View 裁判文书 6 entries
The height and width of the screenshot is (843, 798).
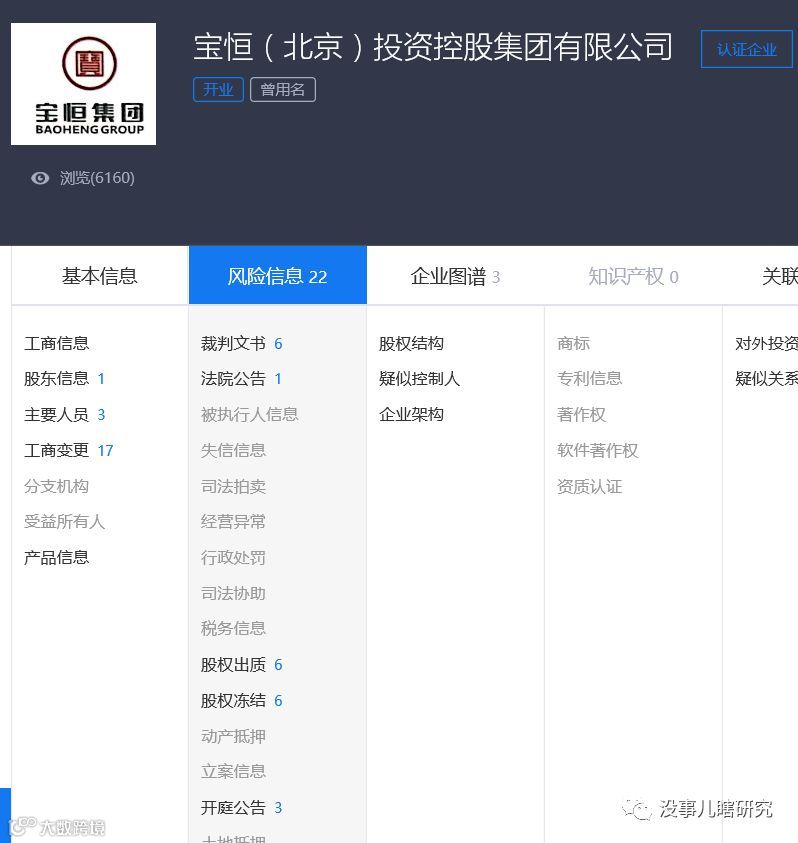click(241, 343)
